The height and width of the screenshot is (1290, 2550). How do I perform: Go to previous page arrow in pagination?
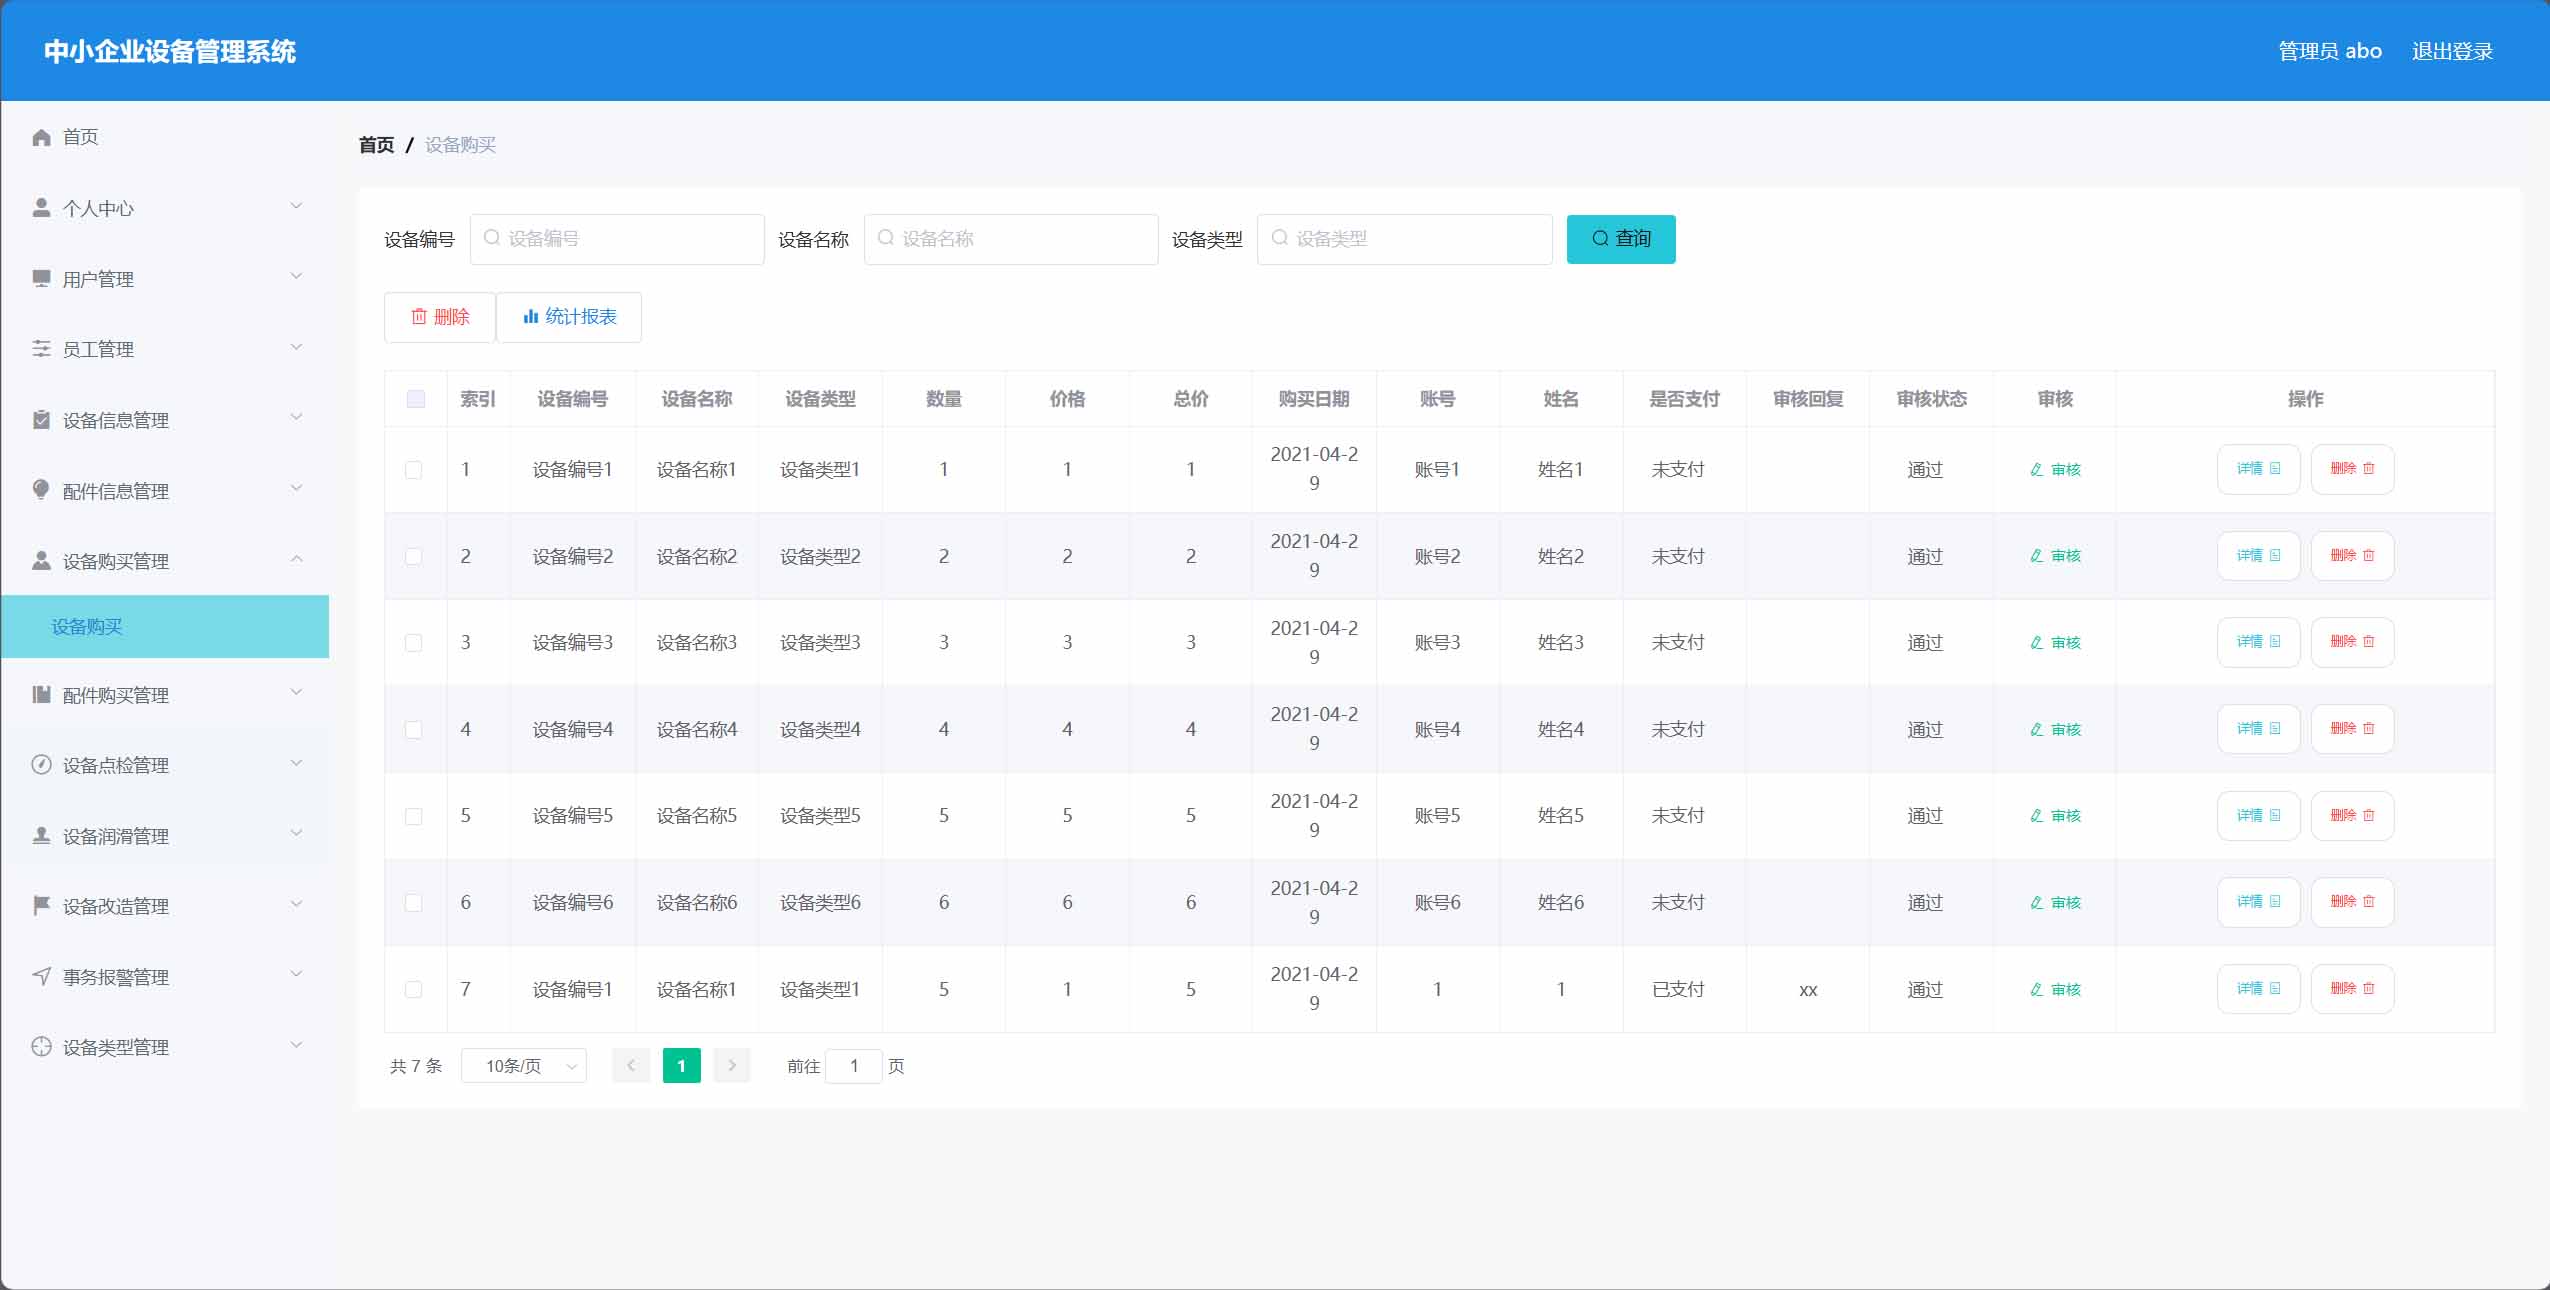631,1066
